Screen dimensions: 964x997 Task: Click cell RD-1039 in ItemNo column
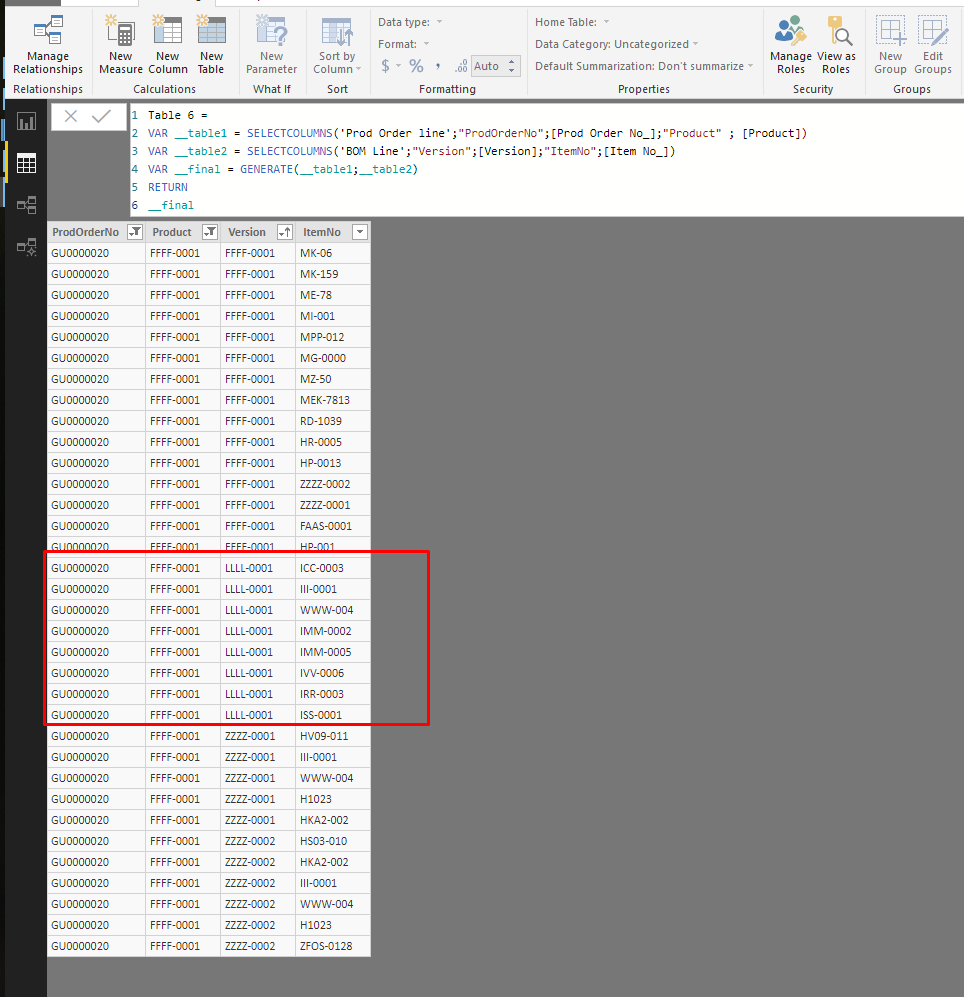333,421
